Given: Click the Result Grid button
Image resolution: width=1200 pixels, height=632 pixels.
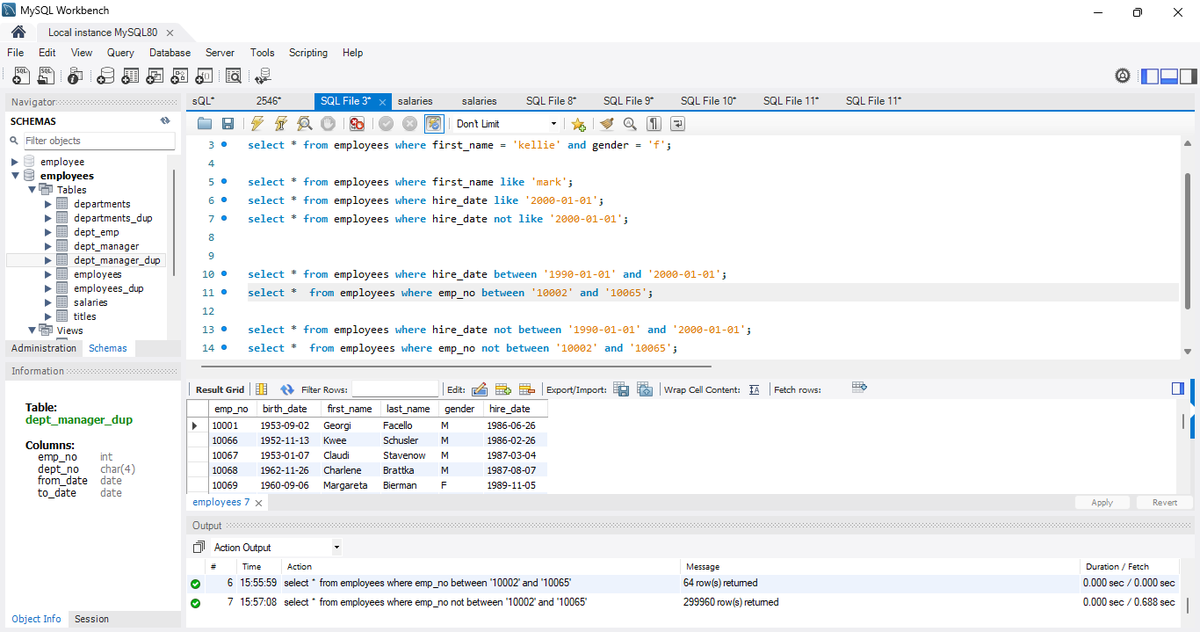Looking at the screenshot, I should pyautogui.click(x=219, y=390).
